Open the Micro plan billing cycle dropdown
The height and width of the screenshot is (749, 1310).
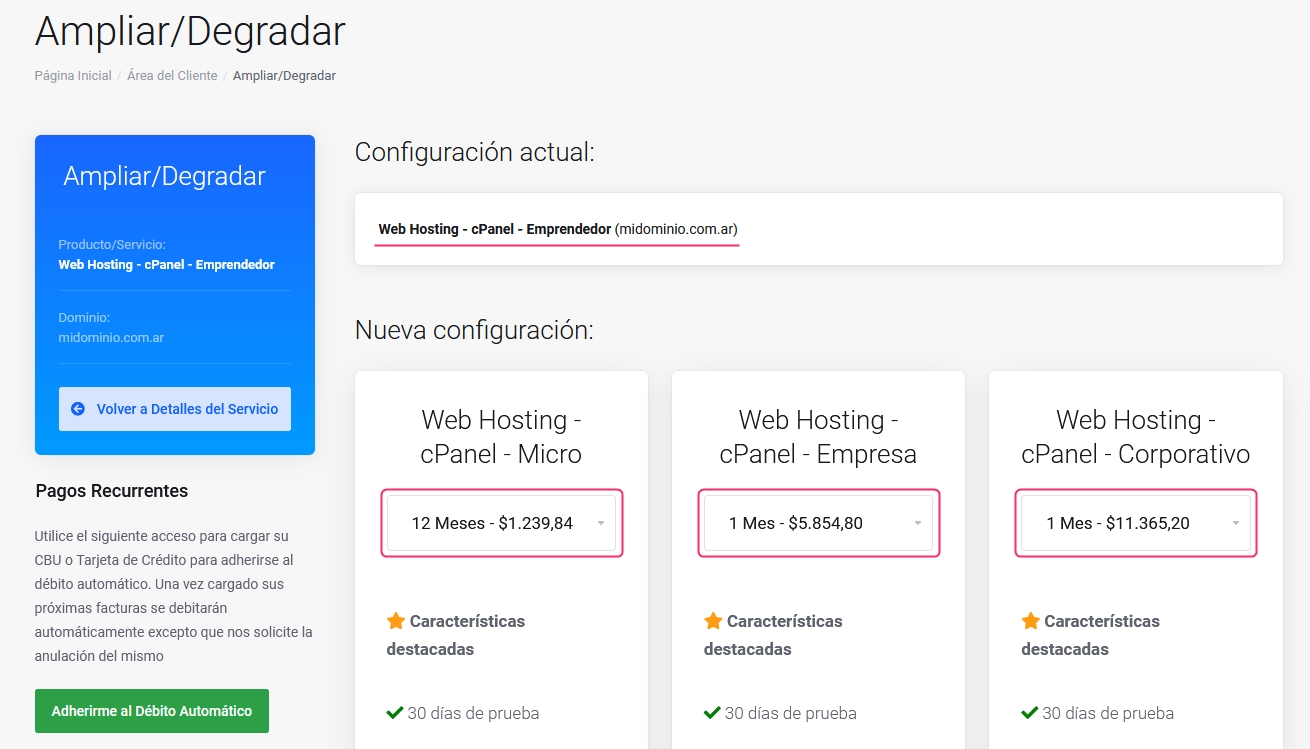point(501,523)
